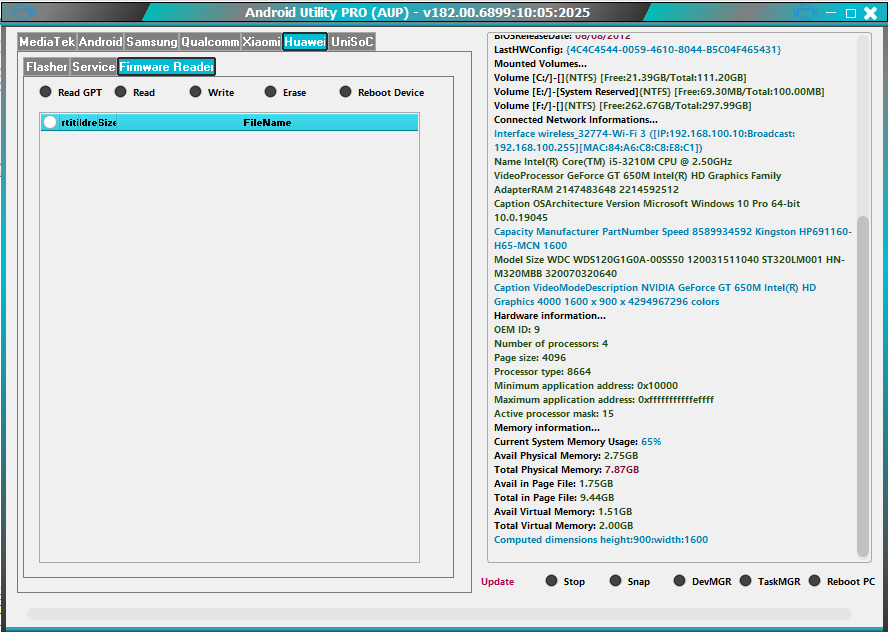Open the Samsung tab
Viewport: 889px width, 632px height.
151,42
